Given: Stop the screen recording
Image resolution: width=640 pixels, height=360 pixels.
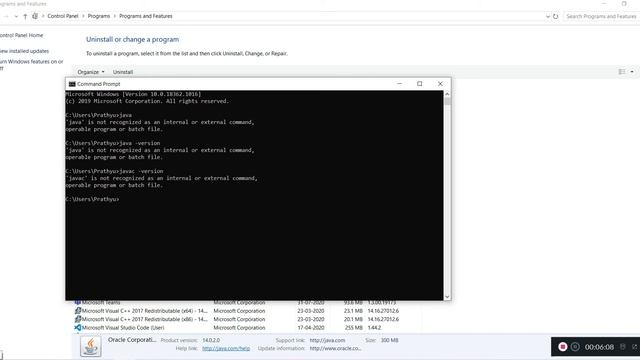Looking at the screenshot, I should [562, 347].
